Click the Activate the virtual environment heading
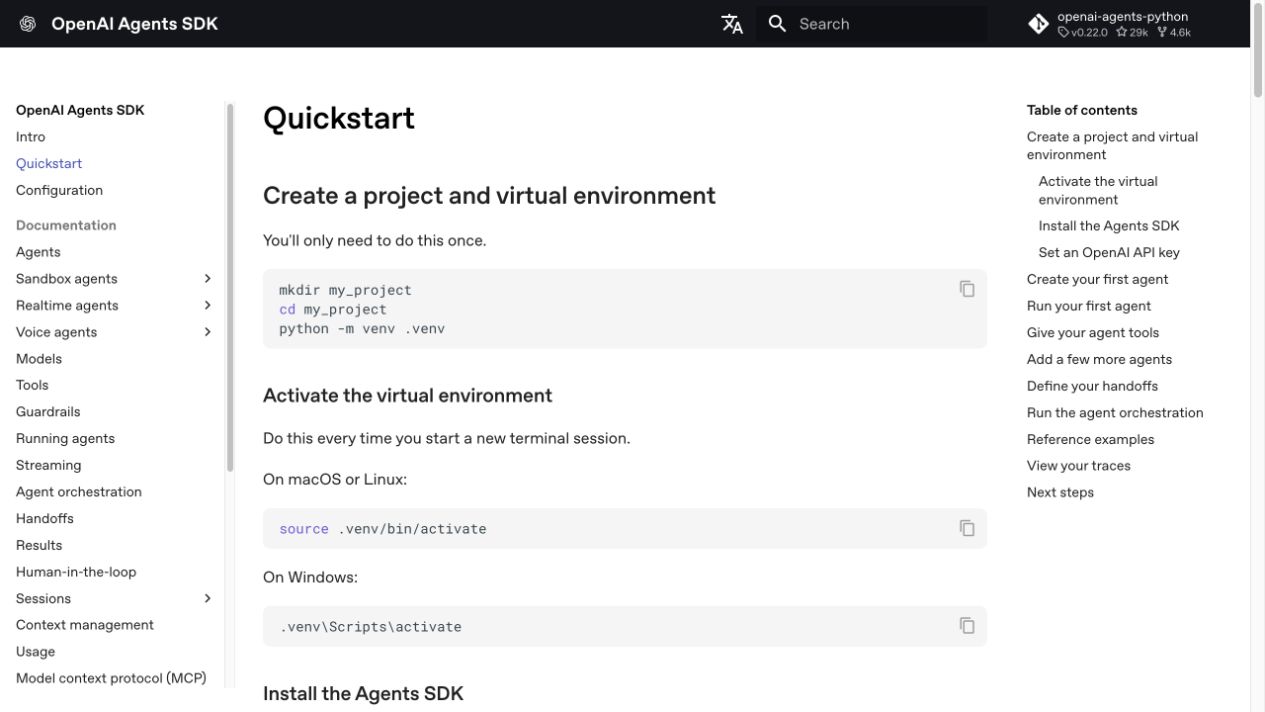This screenshot has height=712, width=1265. 407,396
